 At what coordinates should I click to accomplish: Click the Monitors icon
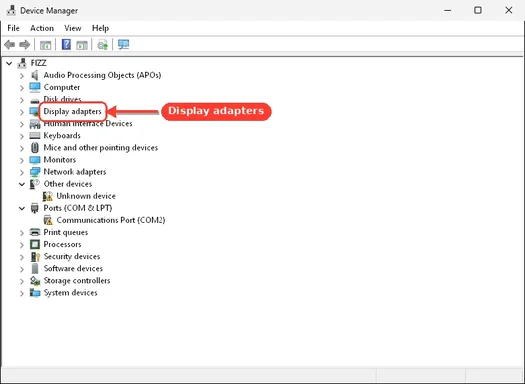(x=35, y=160)
